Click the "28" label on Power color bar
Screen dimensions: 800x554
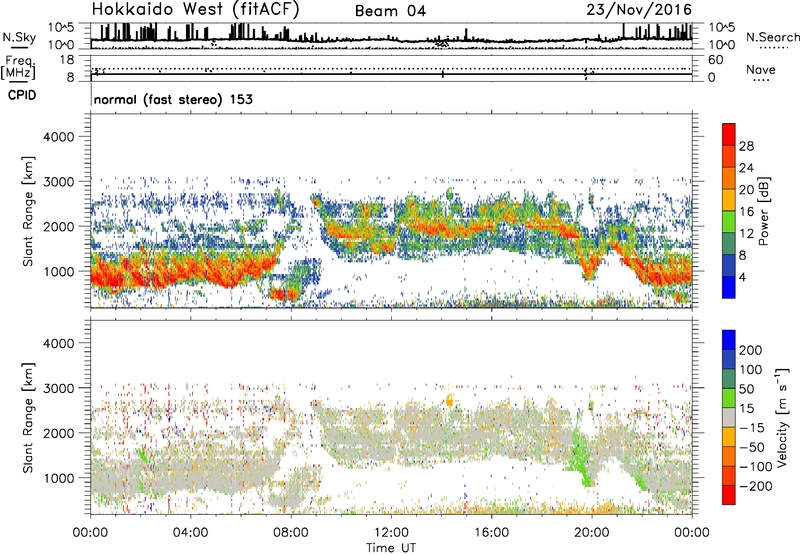[746, 146]
